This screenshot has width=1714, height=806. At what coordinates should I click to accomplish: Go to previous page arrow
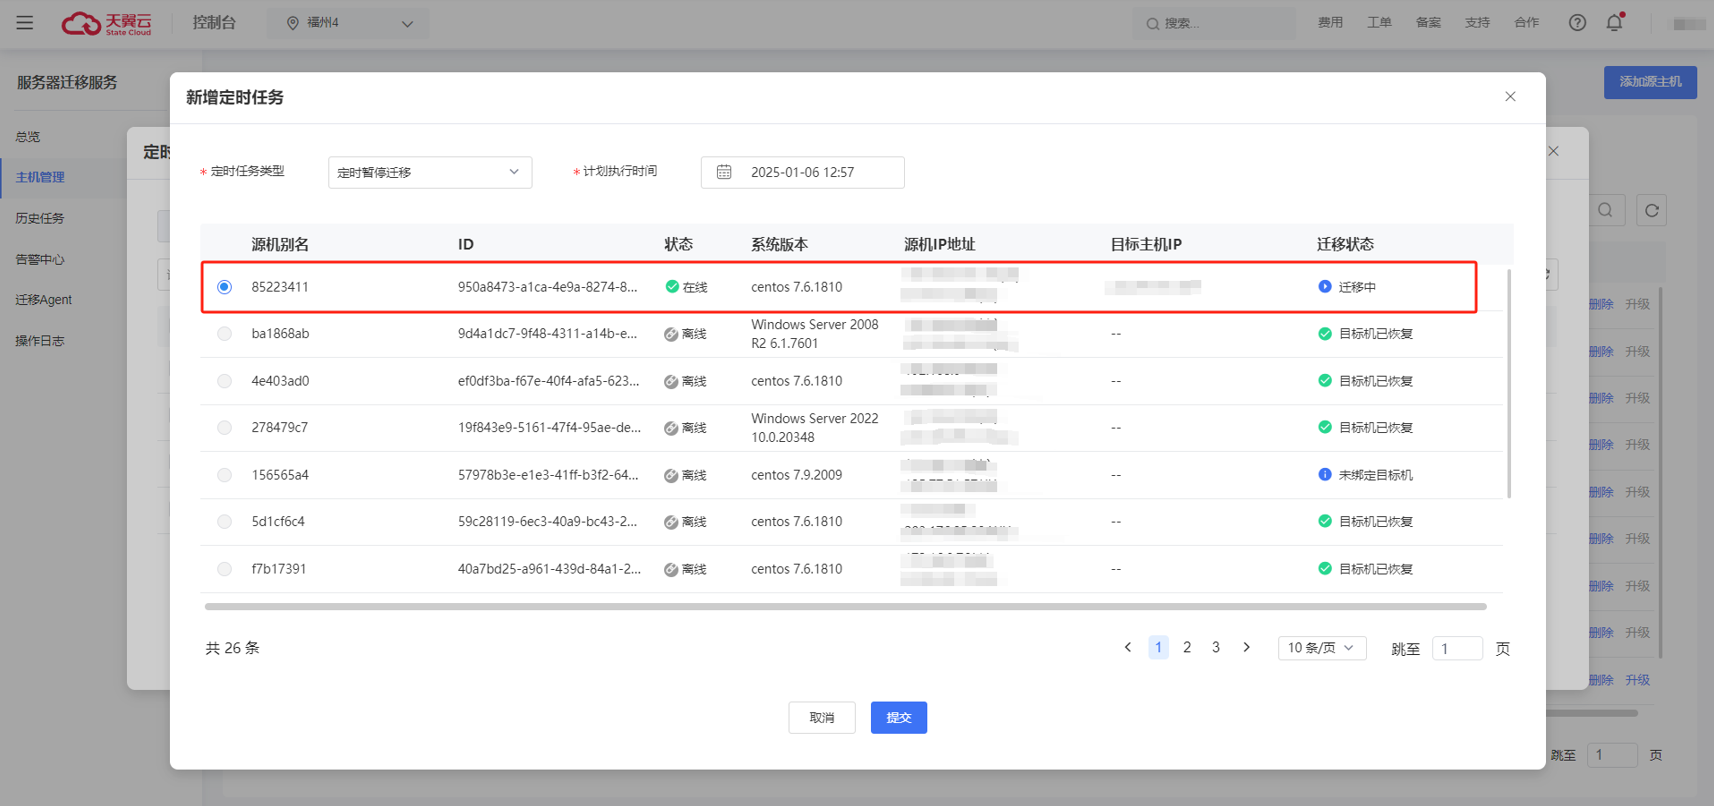(1128, 647)
